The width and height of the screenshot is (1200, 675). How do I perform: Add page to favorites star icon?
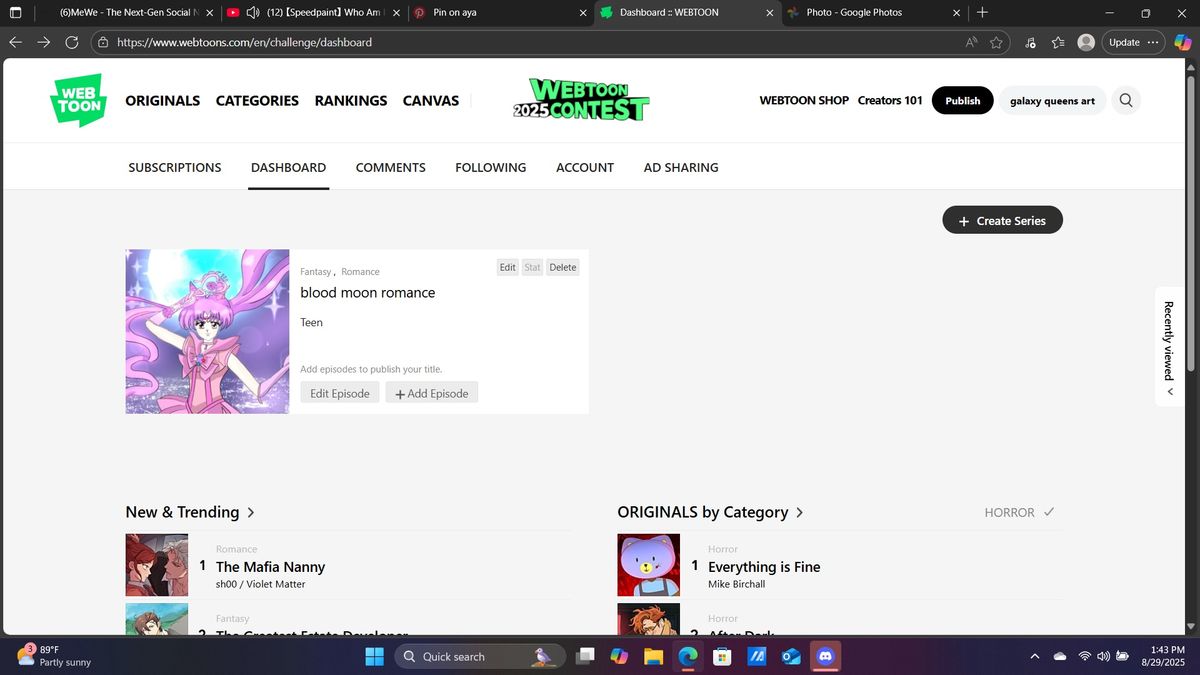point(996,42)
